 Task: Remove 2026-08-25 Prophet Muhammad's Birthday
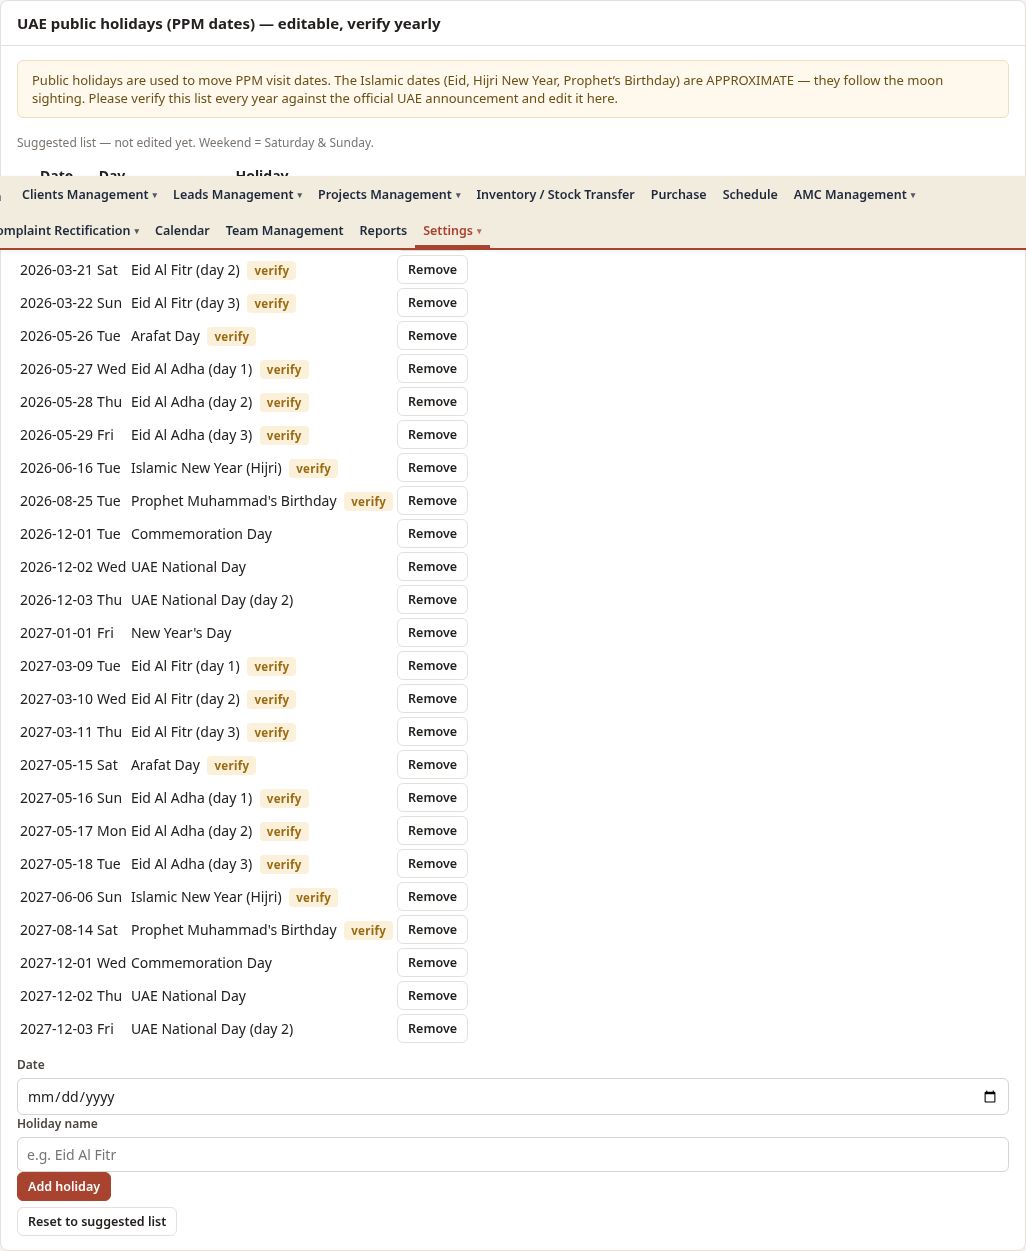[432, 501]
